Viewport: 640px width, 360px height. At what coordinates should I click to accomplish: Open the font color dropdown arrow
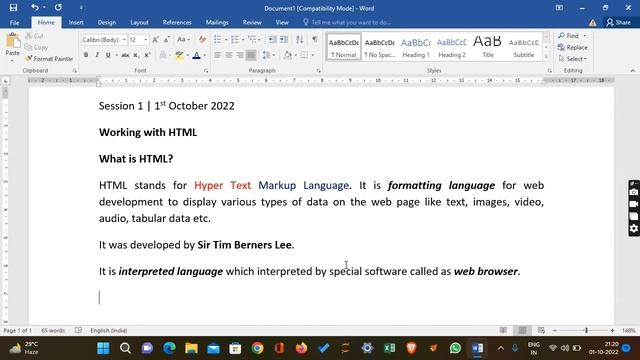click(204, 55)
